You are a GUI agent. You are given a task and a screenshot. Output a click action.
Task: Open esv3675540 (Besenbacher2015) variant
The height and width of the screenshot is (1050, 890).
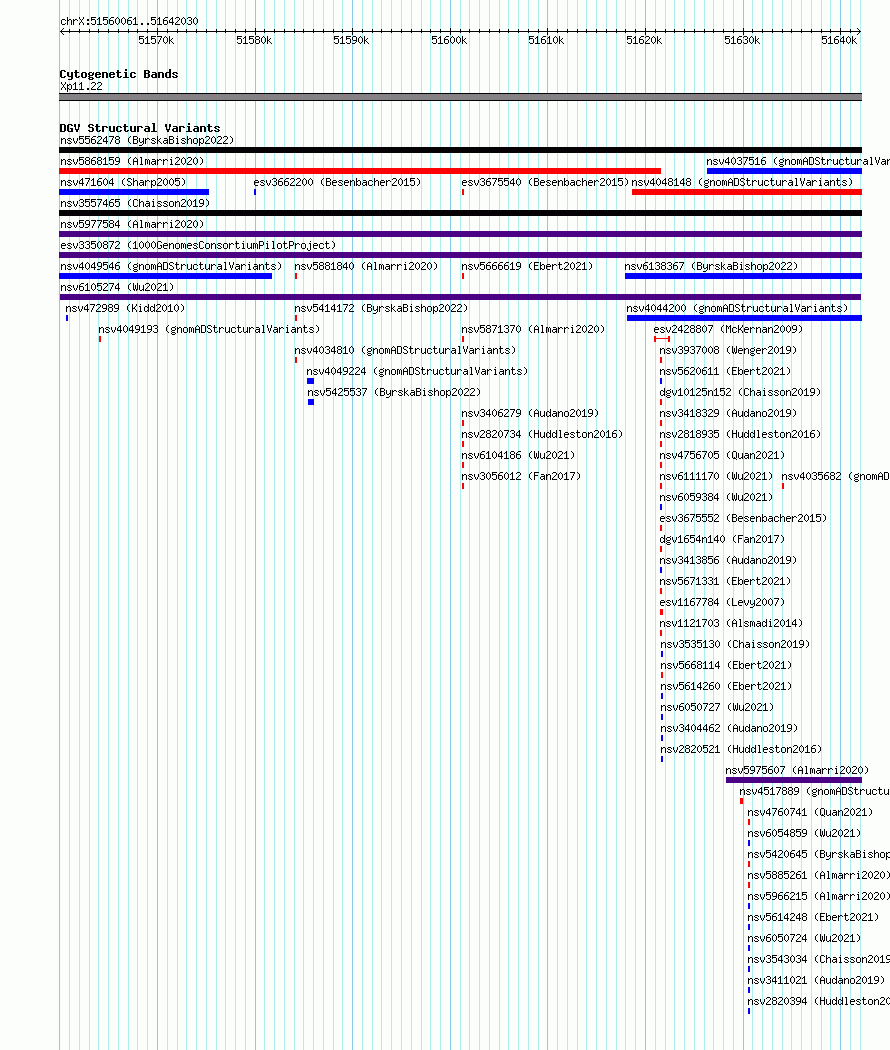[545, 182]
